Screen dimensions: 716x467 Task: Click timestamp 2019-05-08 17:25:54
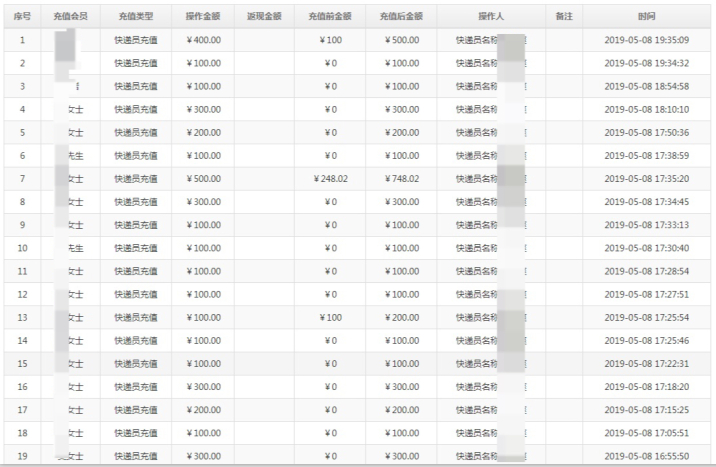(x=647, y=317)
